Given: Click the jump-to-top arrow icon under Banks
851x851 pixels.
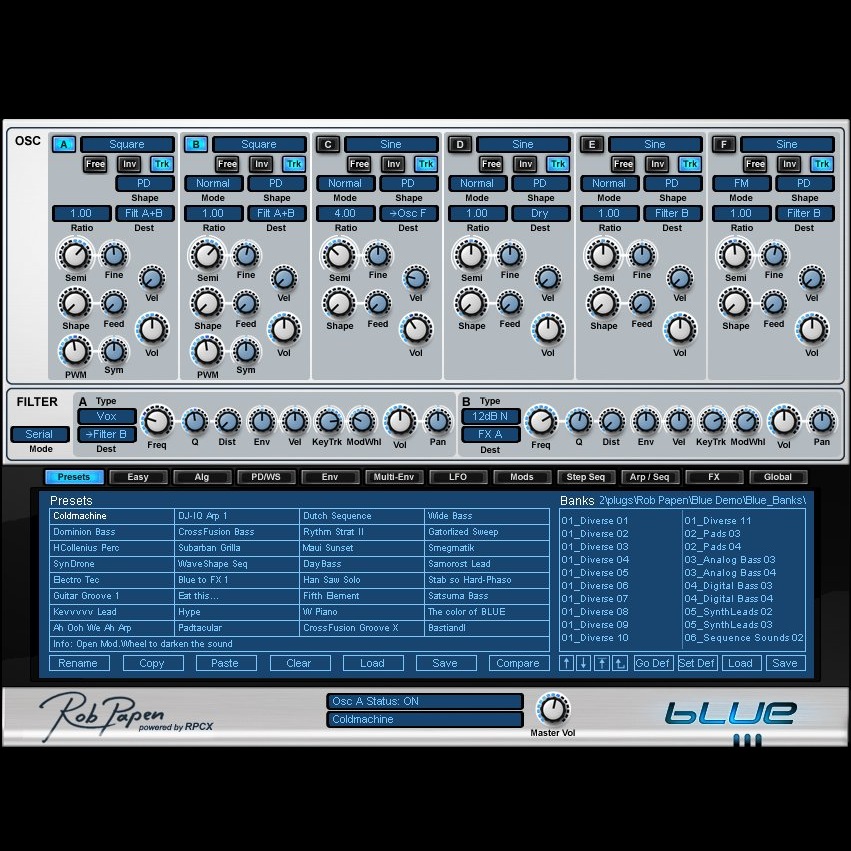Looking at the screenshot, I should (602, 663).
